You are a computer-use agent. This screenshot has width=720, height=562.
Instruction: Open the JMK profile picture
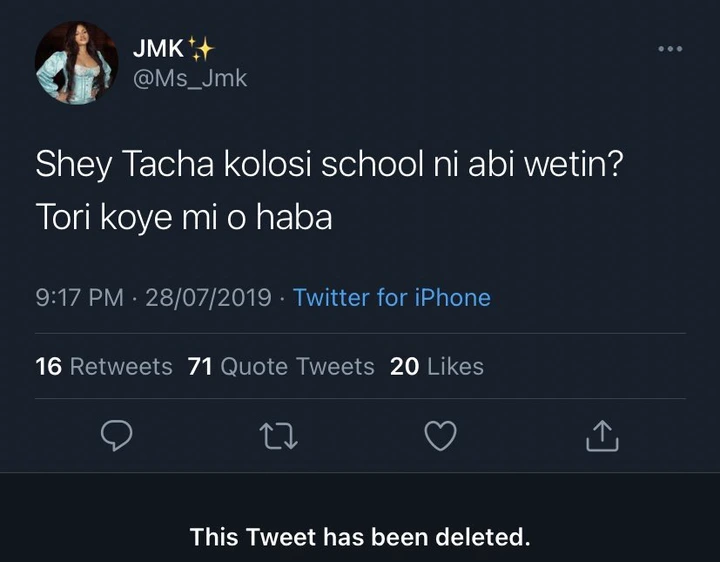point(76,63)
